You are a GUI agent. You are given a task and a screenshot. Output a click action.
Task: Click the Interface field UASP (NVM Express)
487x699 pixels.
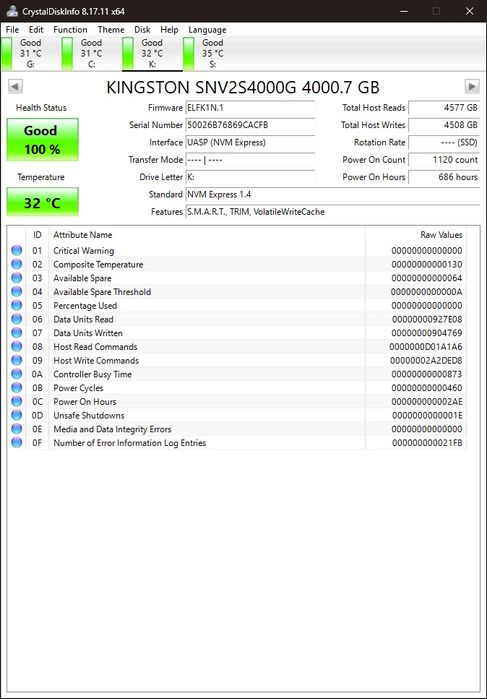point(250,142)
